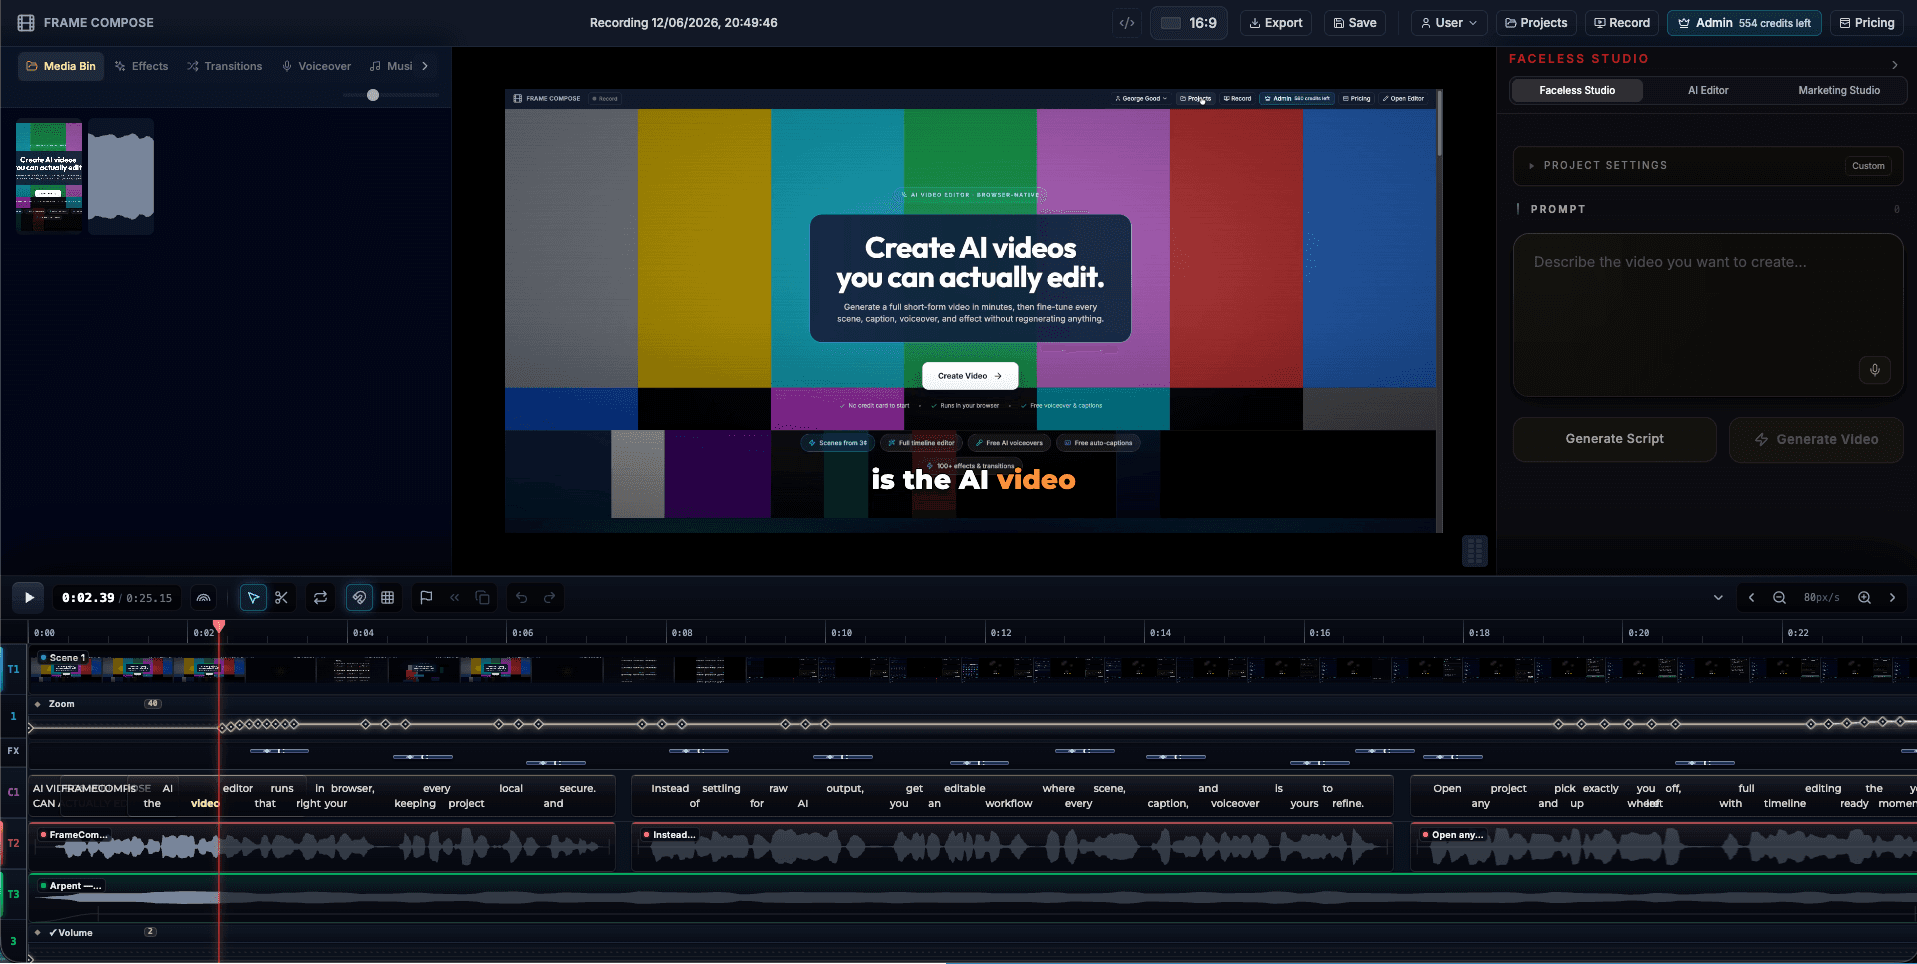
Task: Click the microphone icon in prompt box
Action: point(1875,370)
